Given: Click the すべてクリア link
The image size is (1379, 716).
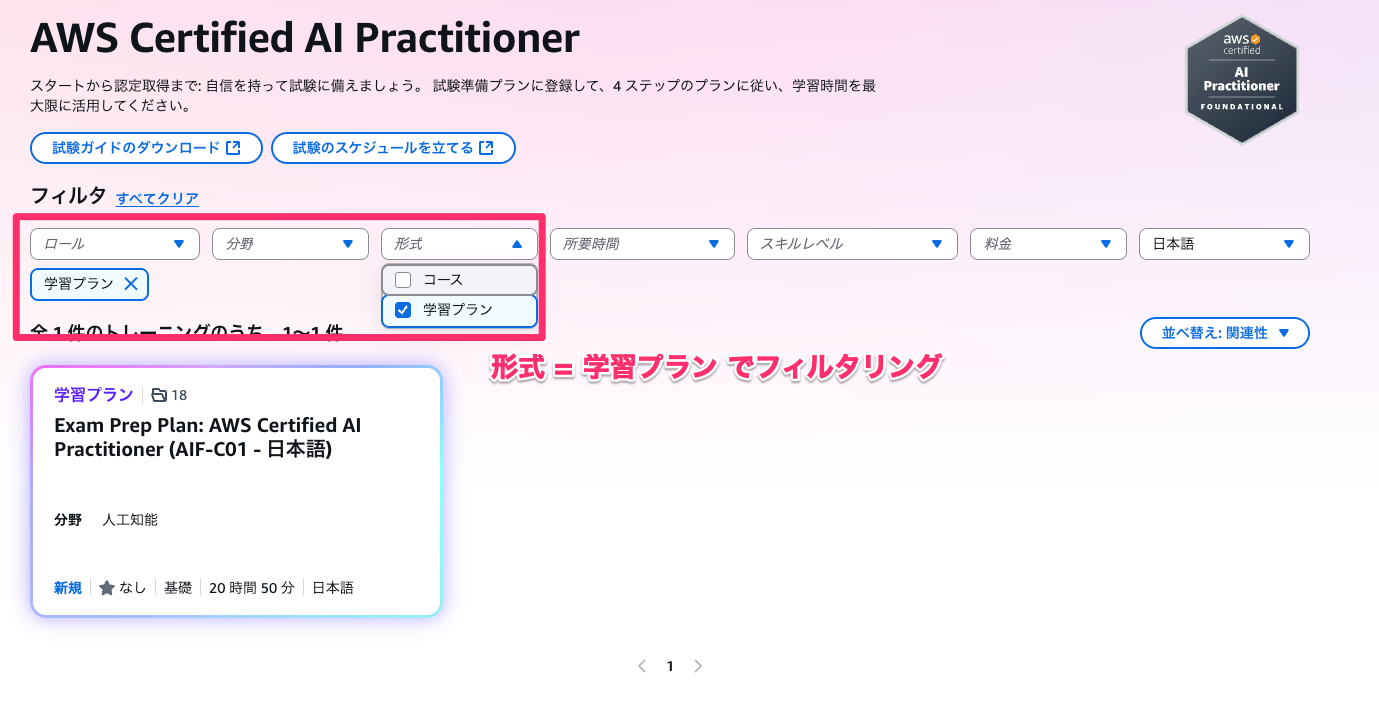Looking at the screenshot, I should [157, 199].
